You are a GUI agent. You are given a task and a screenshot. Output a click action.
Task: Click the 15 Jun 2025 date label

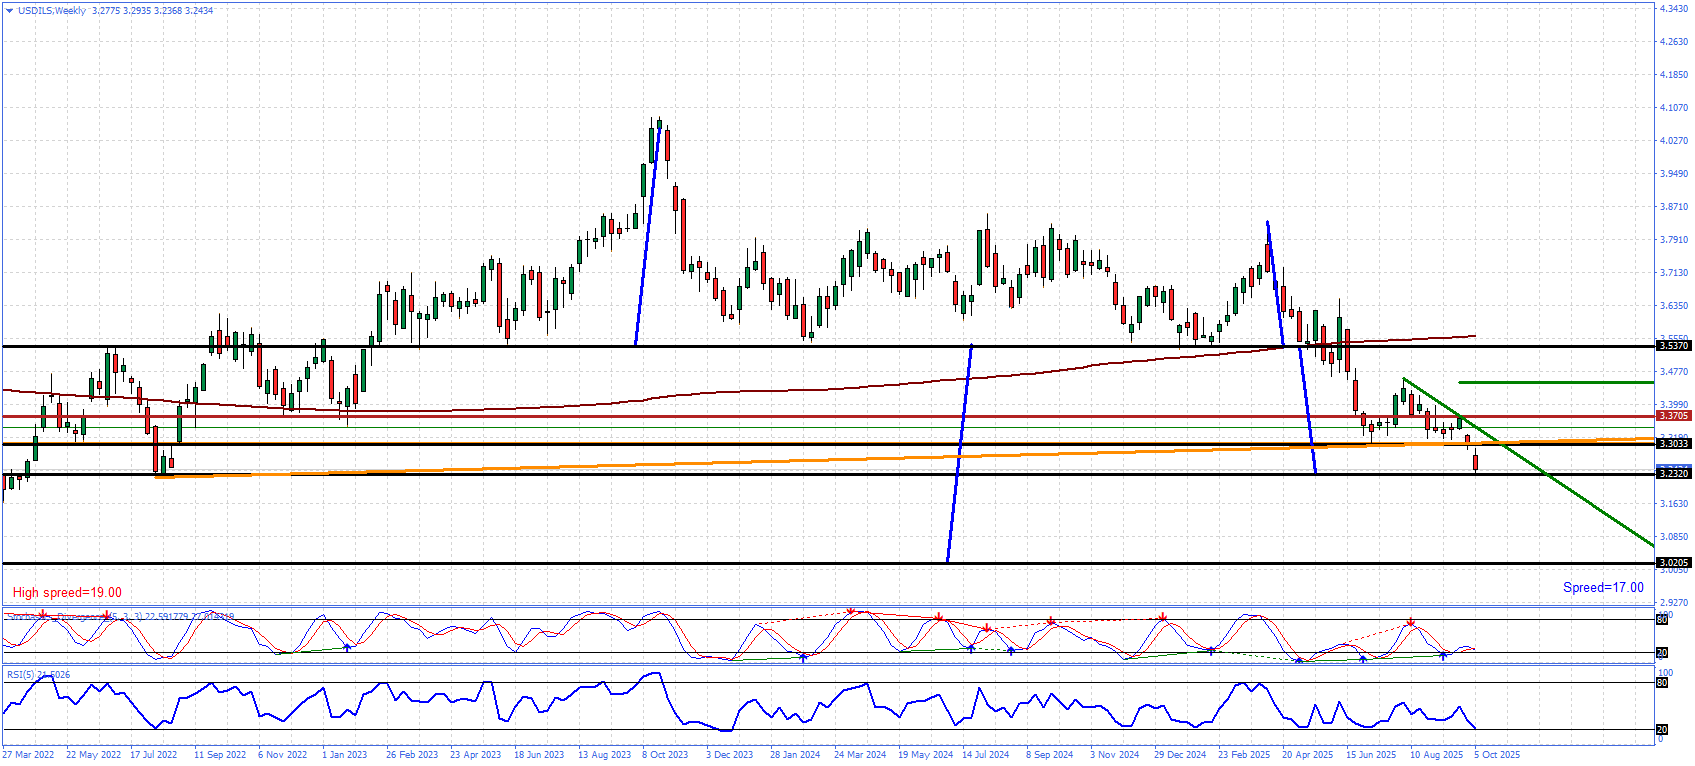pos(1371,755)
